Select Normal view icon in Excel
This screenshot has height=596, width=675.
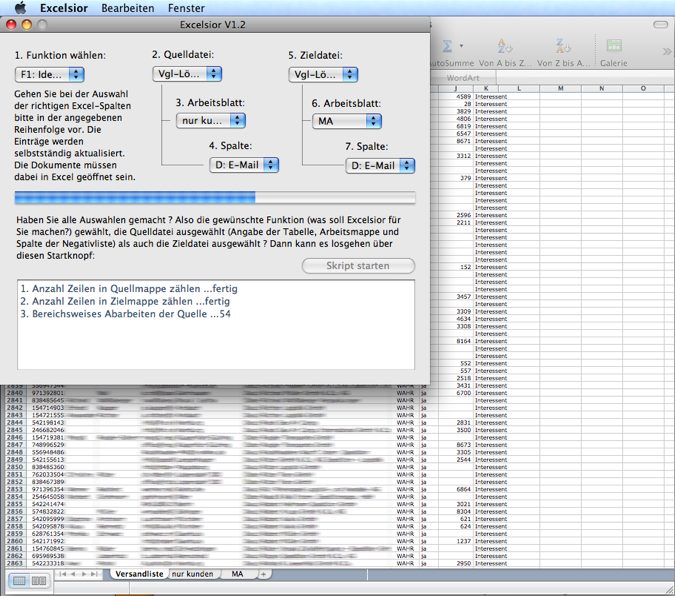pos(19,581)
